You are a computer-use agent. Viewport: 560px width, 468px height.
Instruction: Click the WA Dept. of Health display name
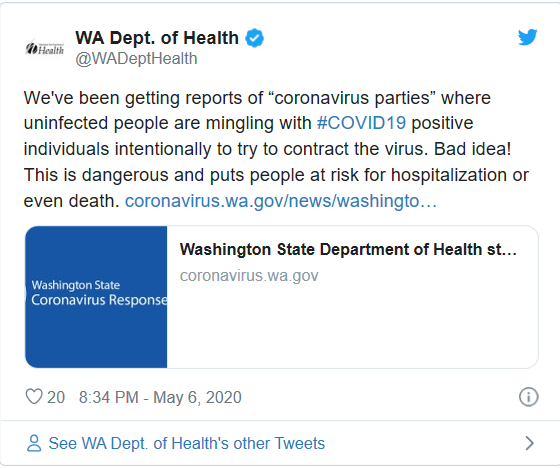(x=157, y=38)
